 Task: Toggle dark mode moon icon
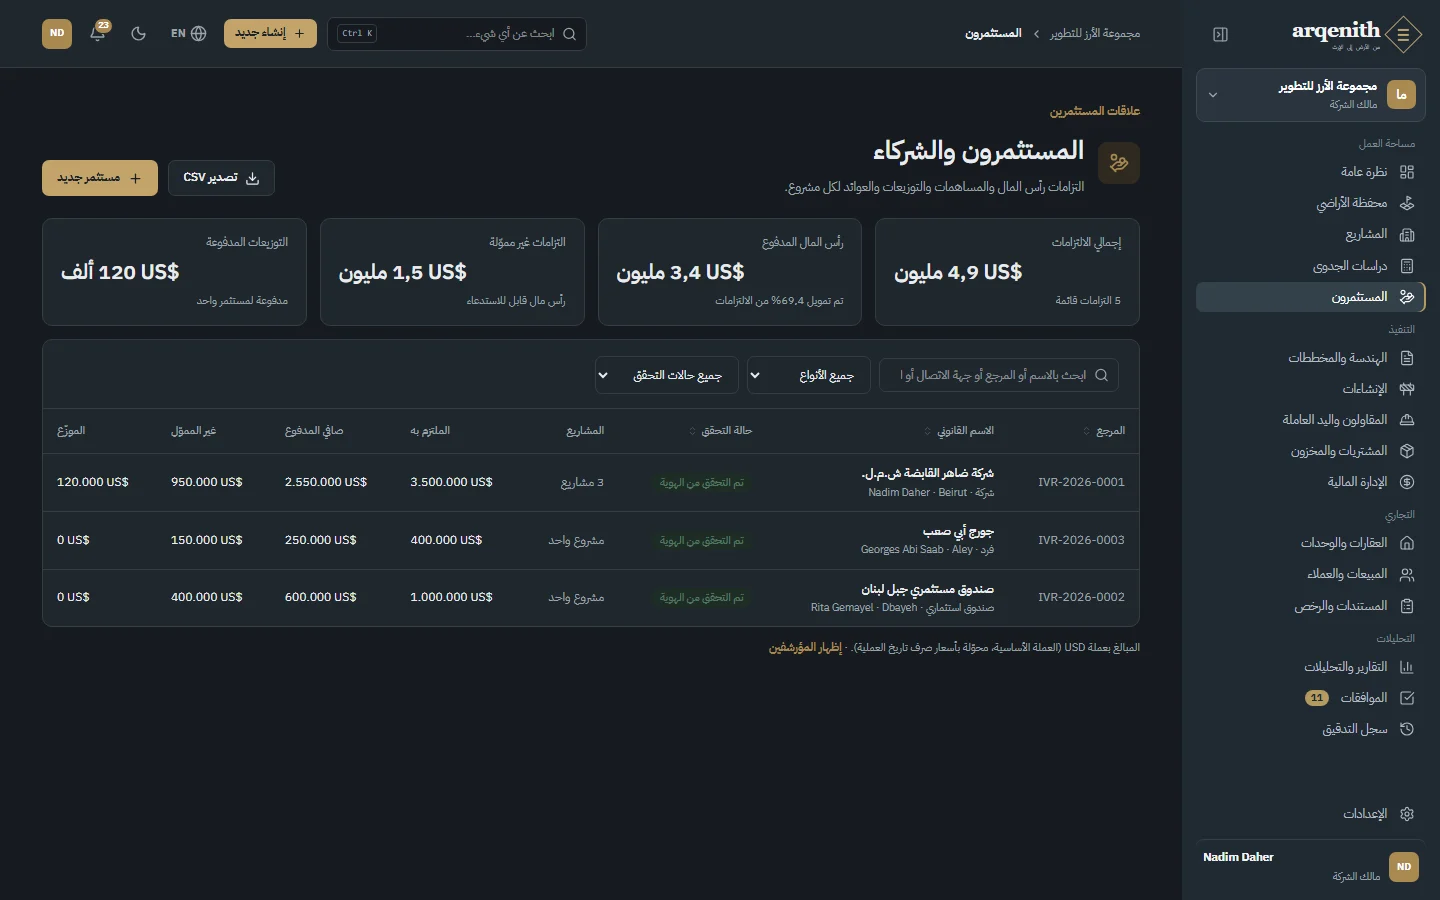click(x=139, y=33)
